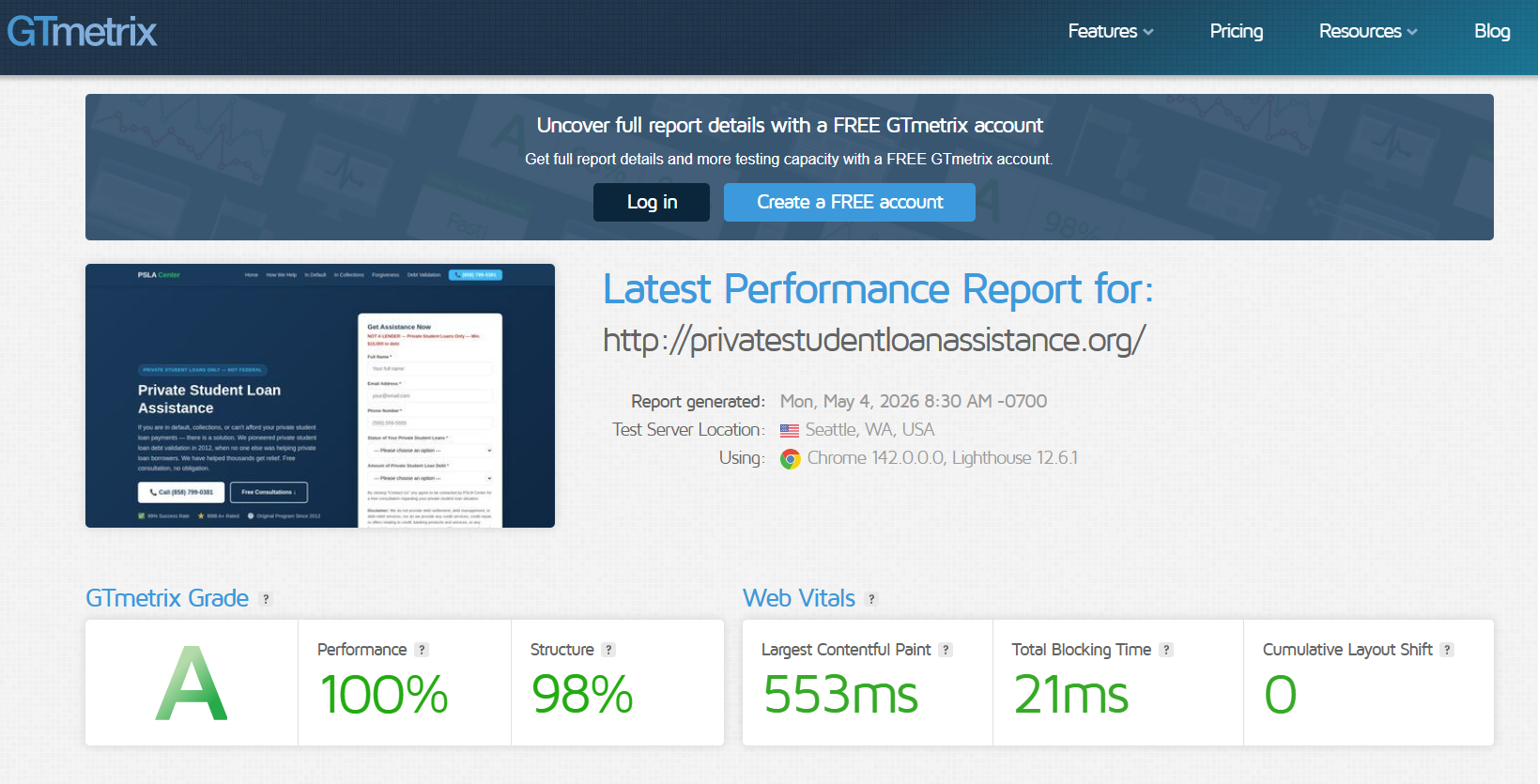This screenshot has height=784, width=1540.
Task: Click the 98% Structure score
Action: [x=582, y=694]
